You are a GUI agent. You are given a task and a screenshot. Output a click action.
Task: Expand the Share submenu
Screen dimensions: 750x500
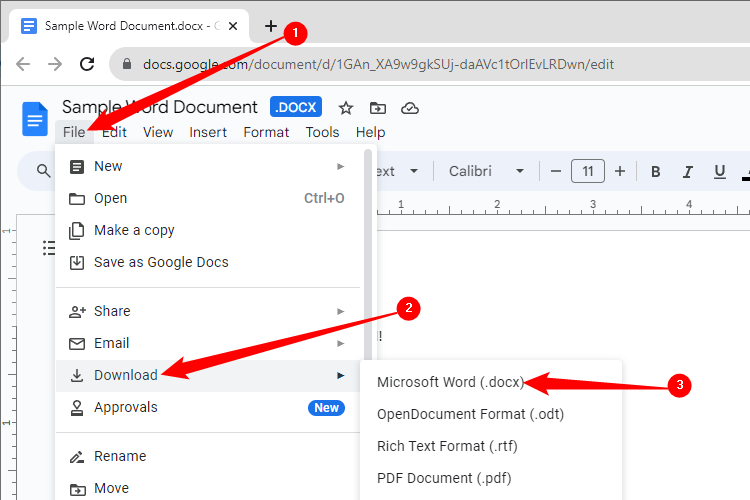tap(341, 311)
